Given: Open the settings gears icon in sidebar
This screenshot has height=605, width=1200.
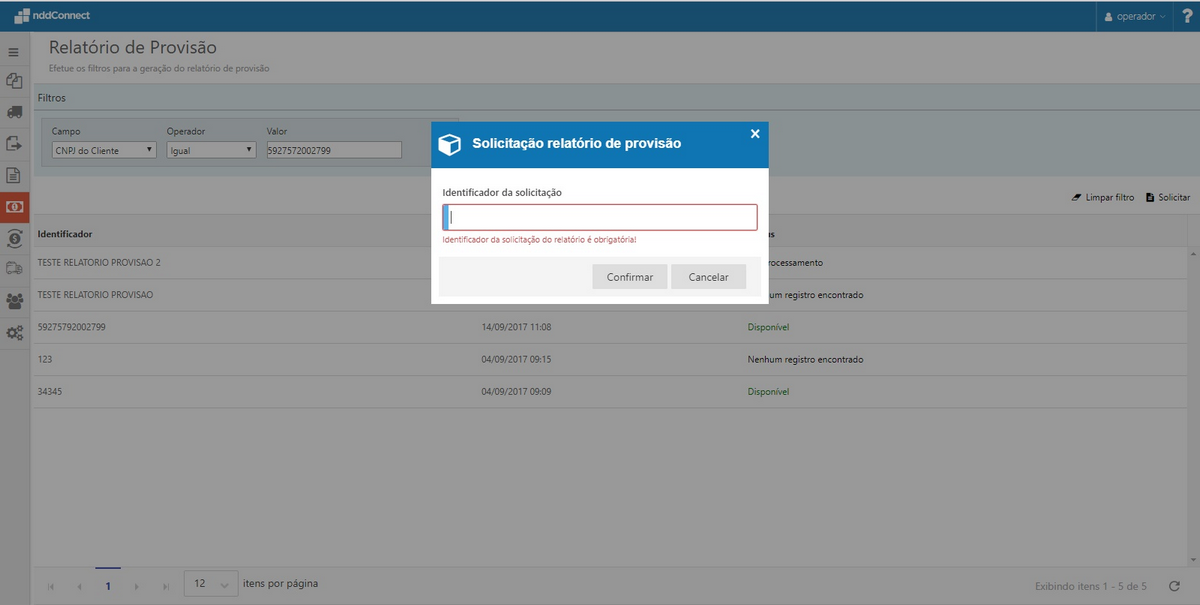Looking at the screenshot, I should pyautogui.click(x=14, y=333).
